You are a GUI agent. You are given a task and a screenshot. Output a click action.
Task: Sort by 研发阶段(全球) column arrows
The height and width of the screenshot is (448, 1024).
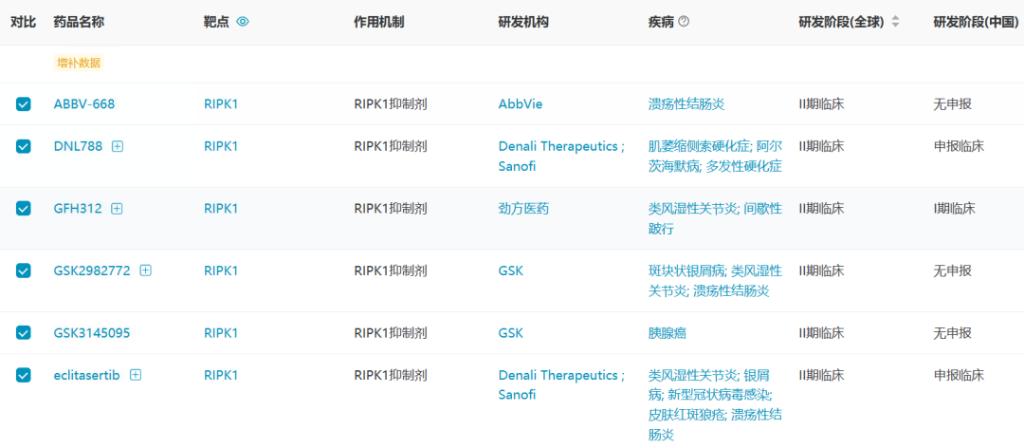(895, 22)
